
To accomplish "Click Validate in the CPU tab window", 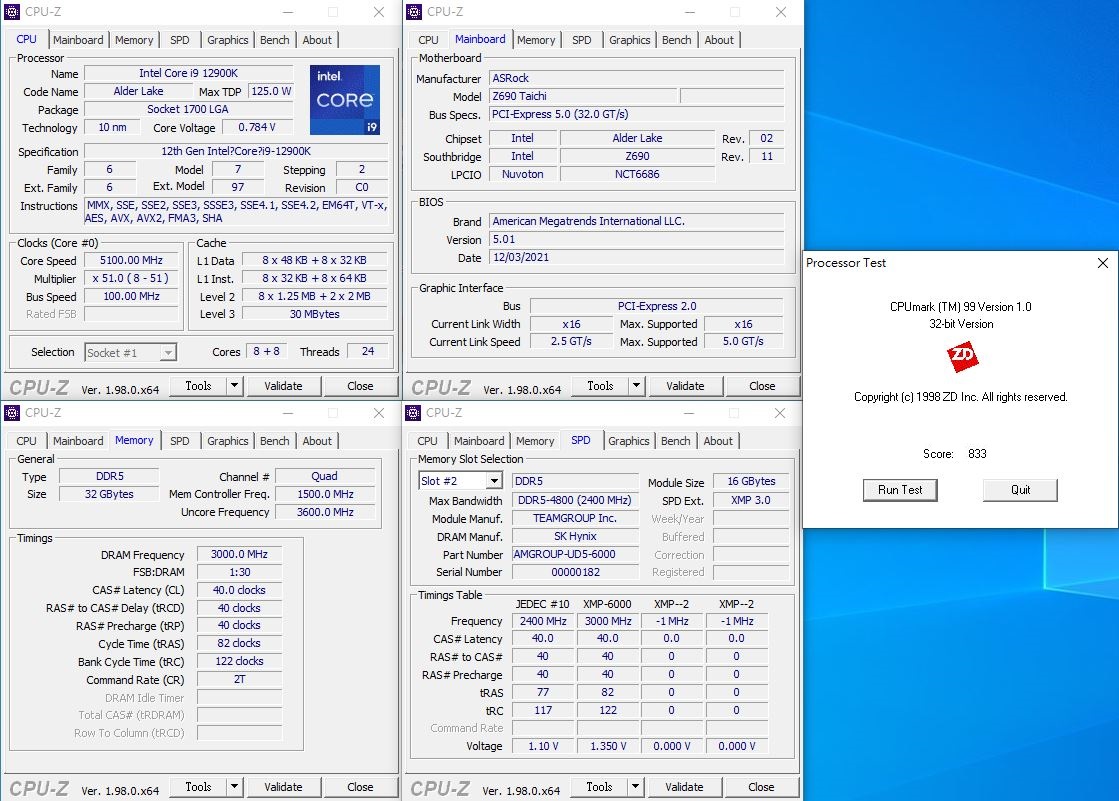I will pyautogui.click(x=283, y=386).
